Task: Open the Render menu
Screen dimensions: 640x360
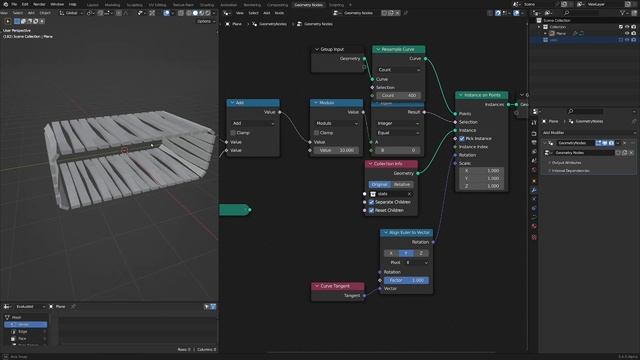Action: point(39,4)
